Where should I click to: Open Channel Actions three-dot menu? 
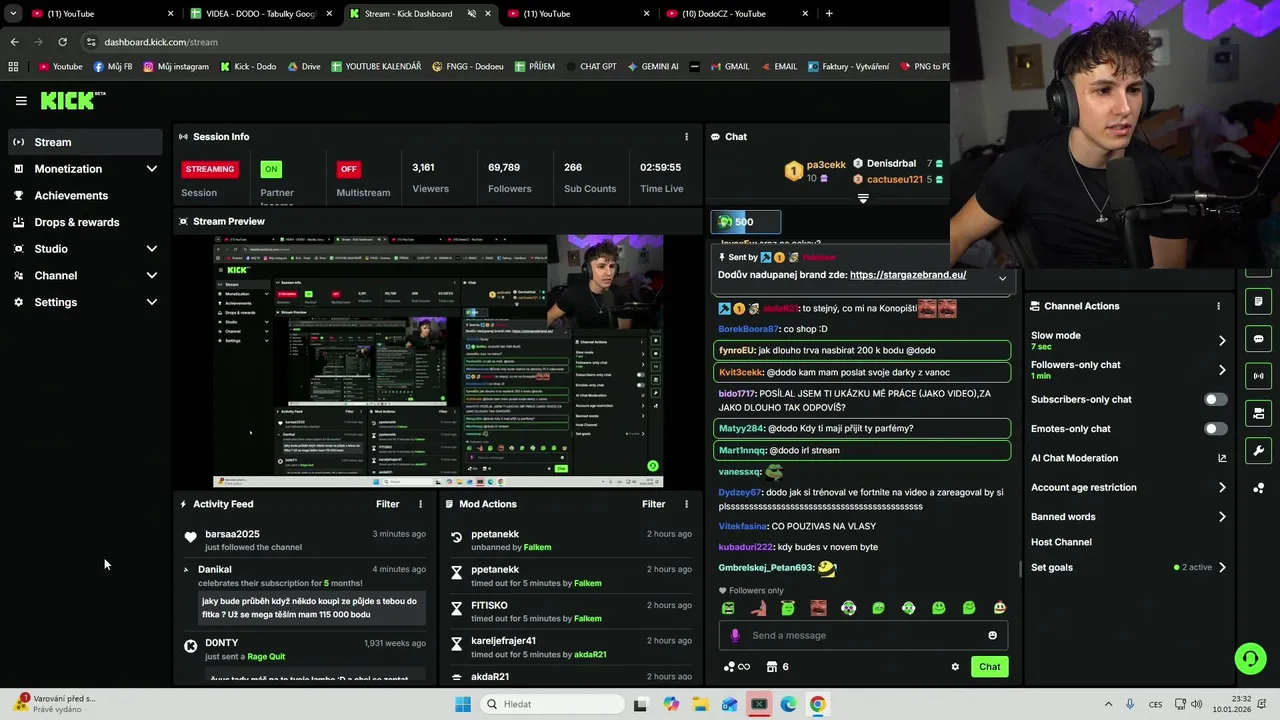pyautogui.click(x=1218, y=306)
